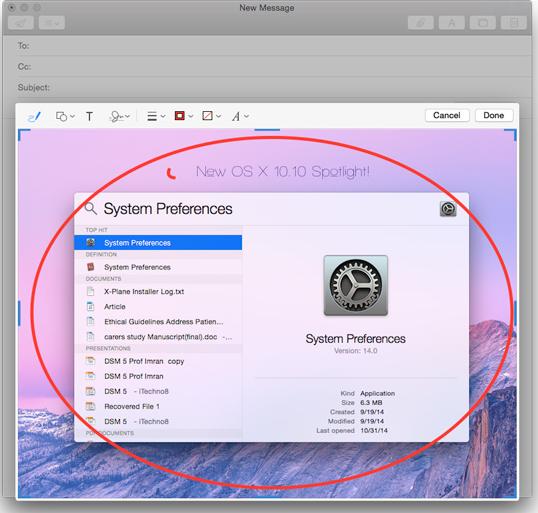Select the Sketch pen tool in Markup toolbar

coord(34,117)
